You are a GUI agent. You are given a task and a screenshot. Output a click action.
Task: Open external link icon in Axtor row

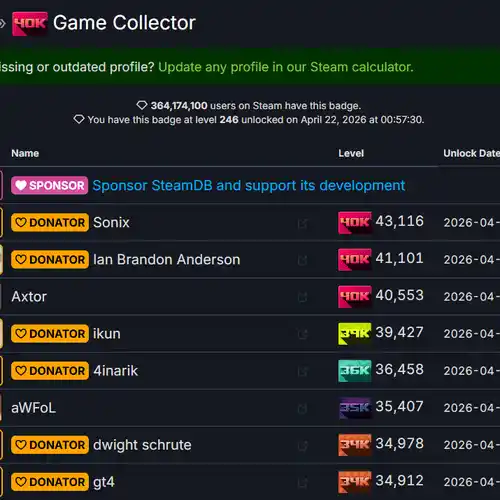point(302,297)
